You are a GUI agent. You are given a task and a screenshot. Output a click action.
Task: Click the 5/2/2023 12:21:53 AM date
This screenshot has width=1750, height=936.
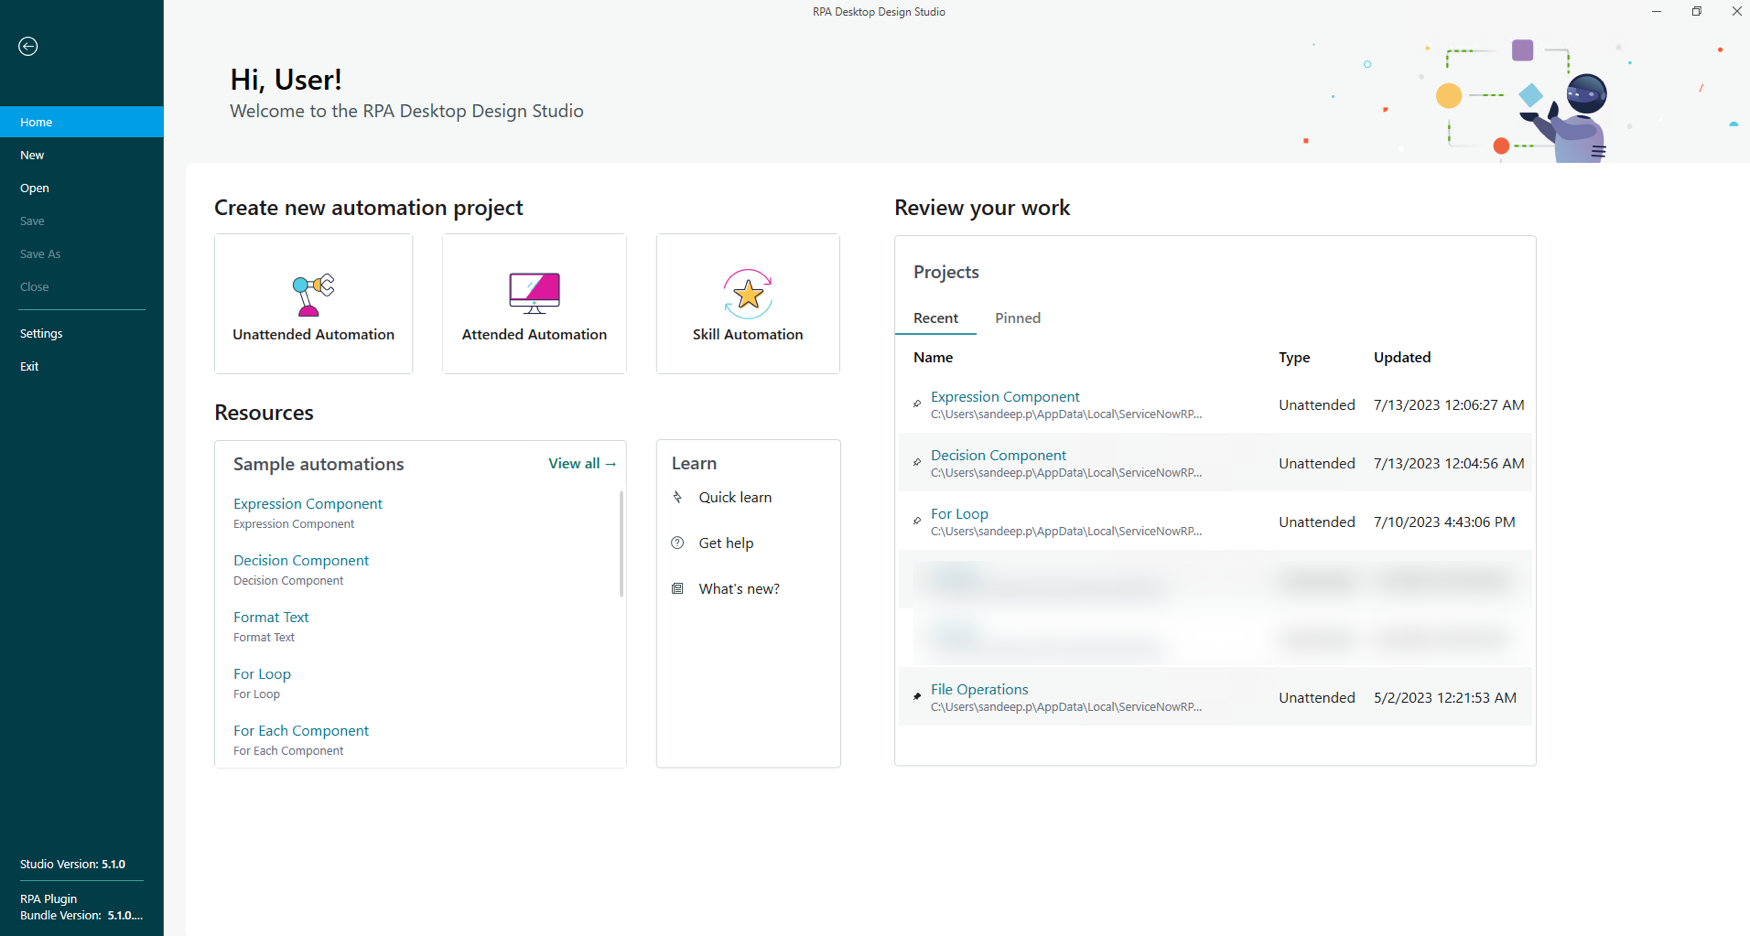point(1445,698)
